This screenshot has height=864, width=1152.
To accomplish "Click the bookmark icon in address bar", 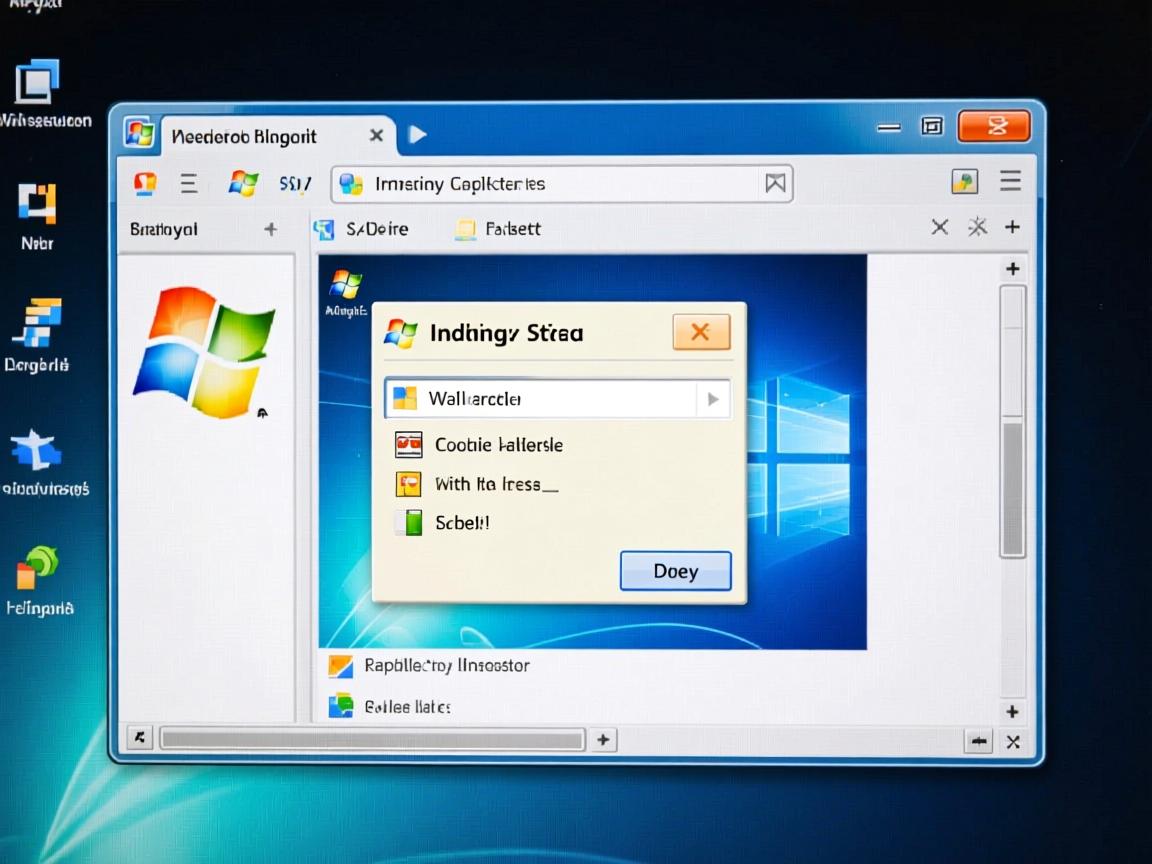I will click(775, 183).
